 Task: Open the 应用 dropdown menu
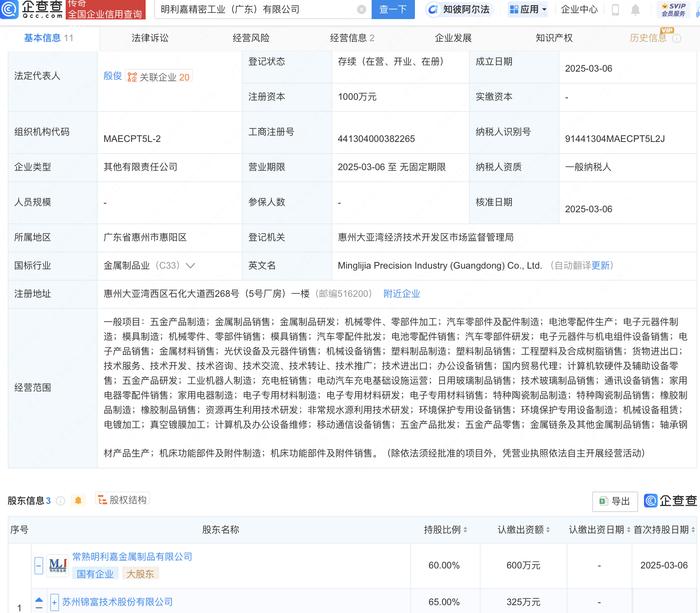pos(528,9)
